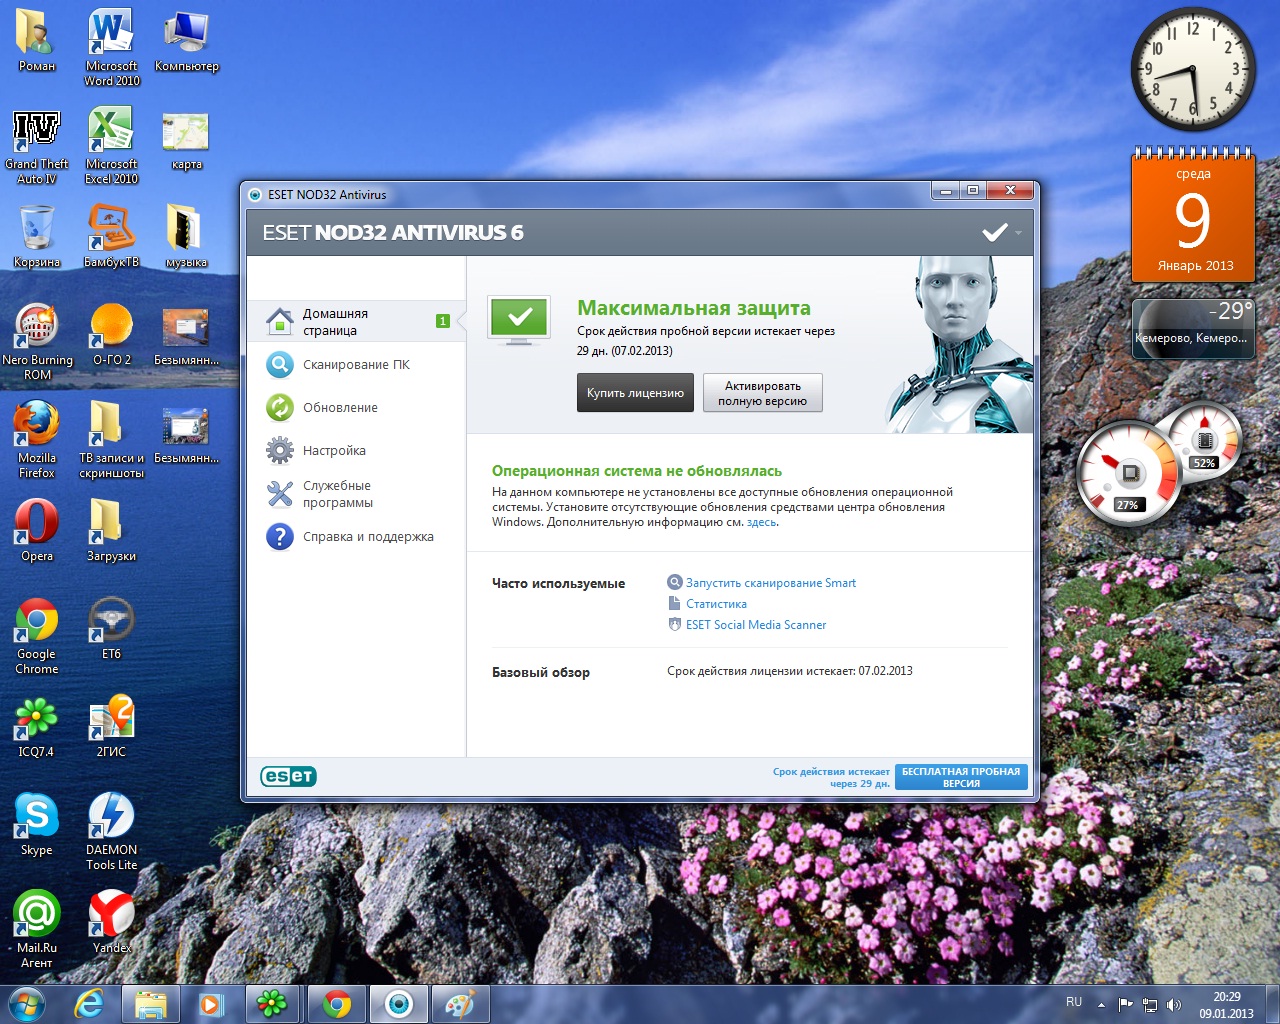Click first Безымянн... image file on desktop
Screen dimensions: 1280x1024
[186, 336]
